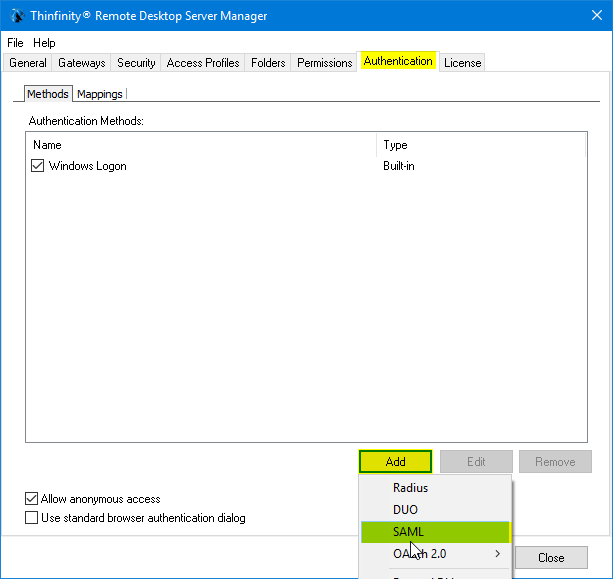Viewport: 613px width, 579px height.
Task: Click the Close button
Action: pos(551,557)
